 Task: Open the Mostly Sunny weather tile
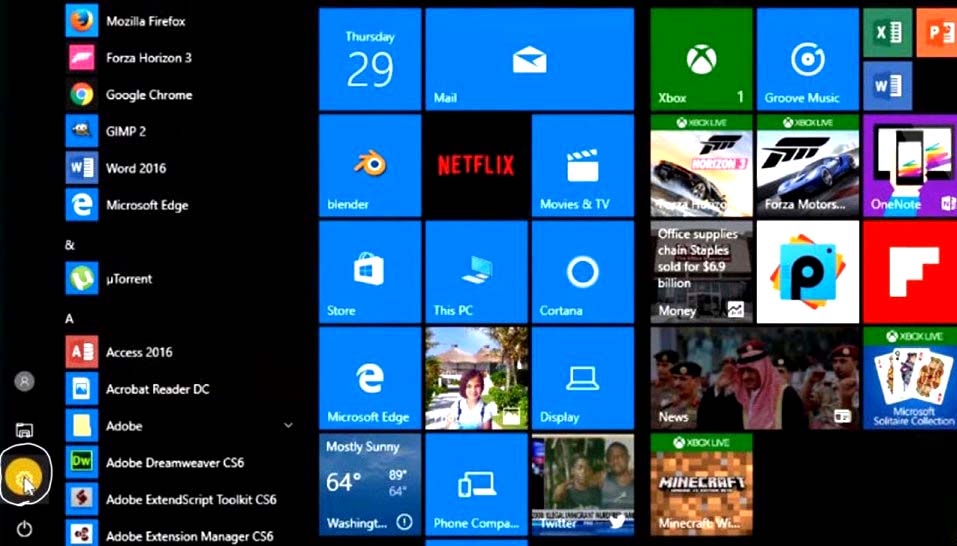coord(370,484)
